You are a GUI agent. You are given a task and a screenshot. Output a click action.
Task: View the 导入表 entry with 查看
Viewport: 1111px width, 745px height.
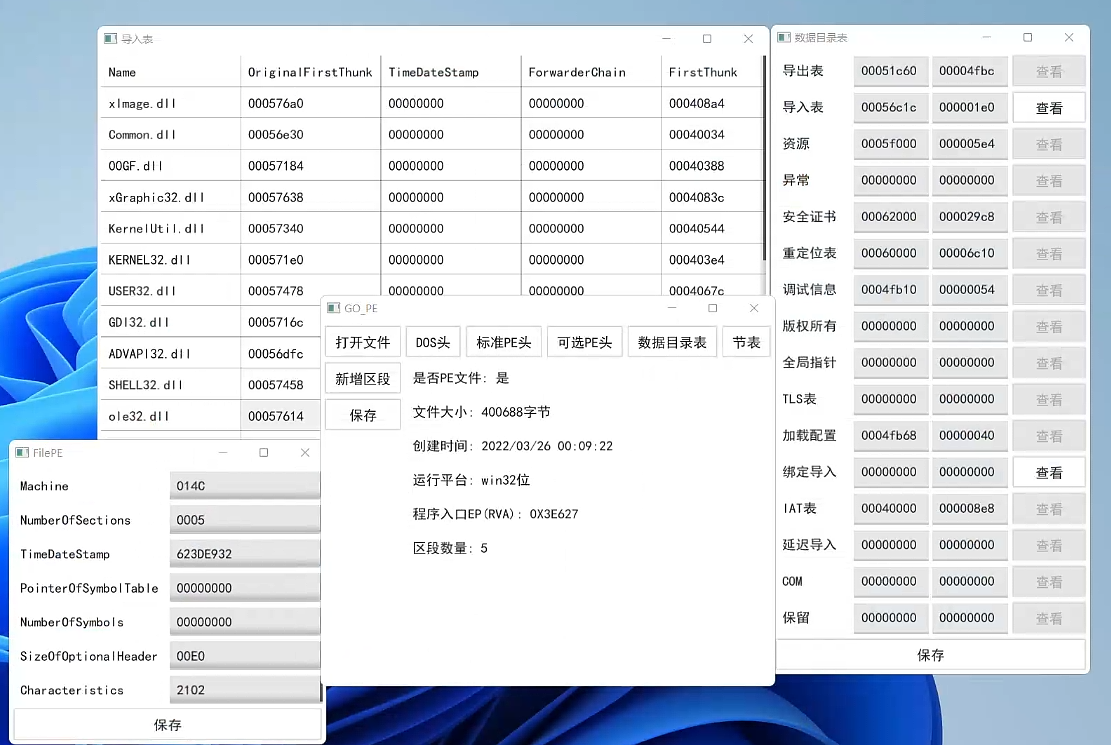point(1048,108)
